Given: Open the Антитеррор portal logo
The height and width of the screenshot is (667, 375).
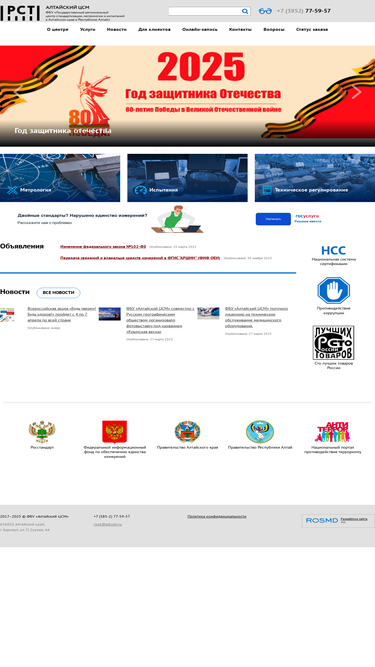Looking at the screenshot, I should [332, 432].
